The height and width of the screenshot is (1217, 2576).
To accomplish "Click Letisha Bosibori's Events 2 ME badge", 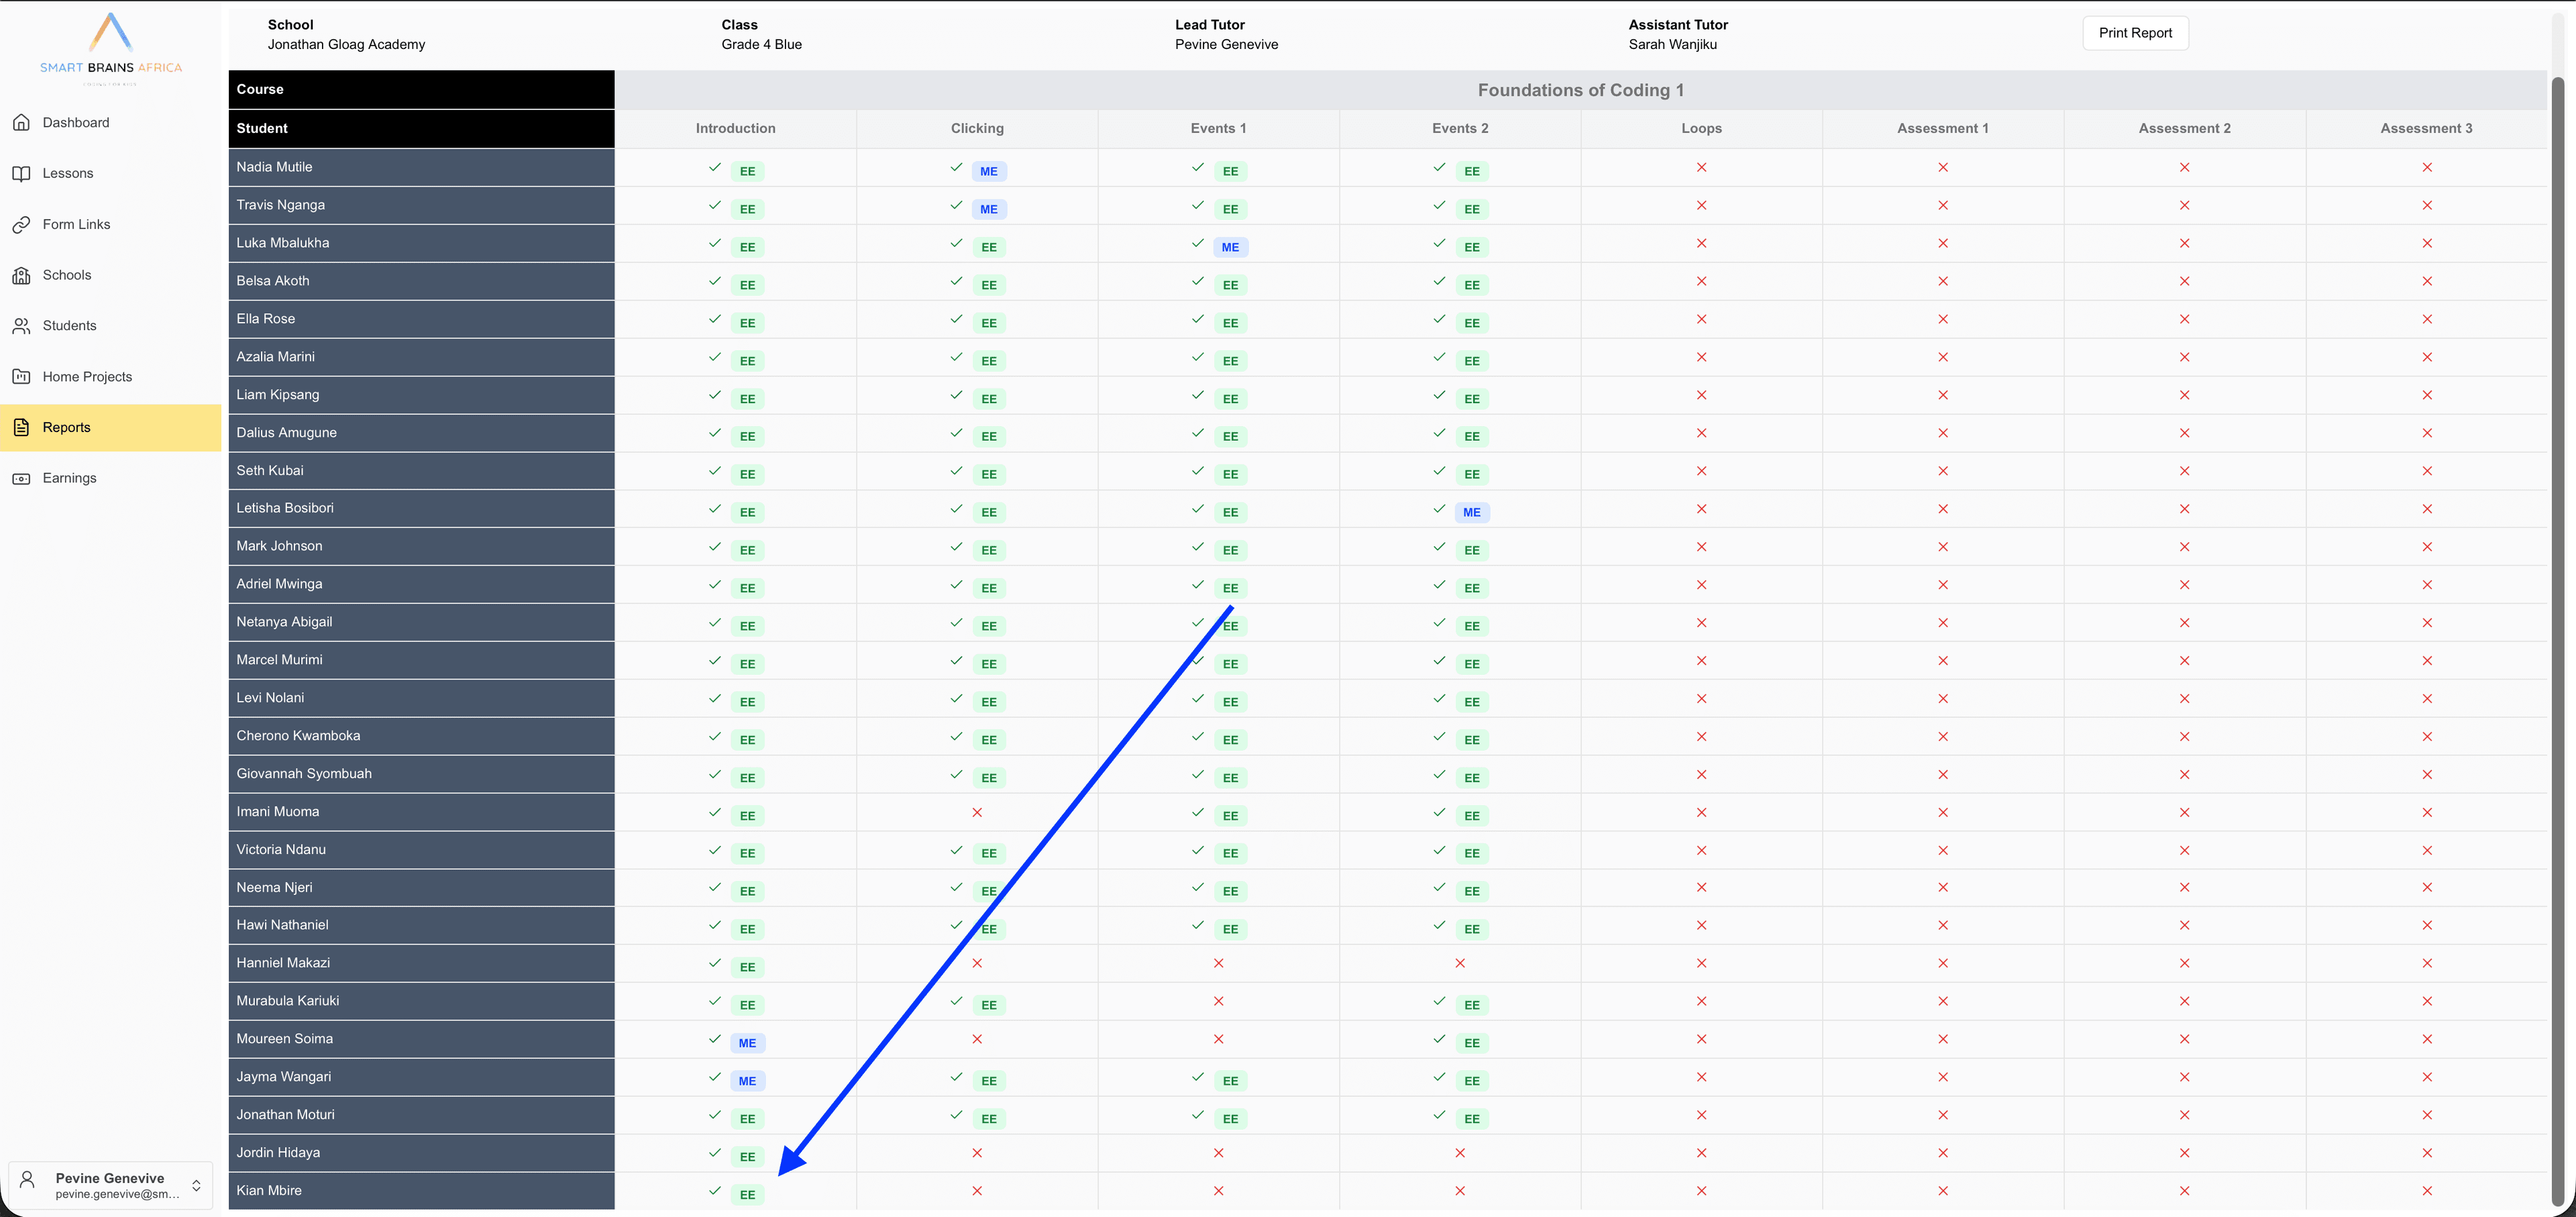I will (1471, 512).
